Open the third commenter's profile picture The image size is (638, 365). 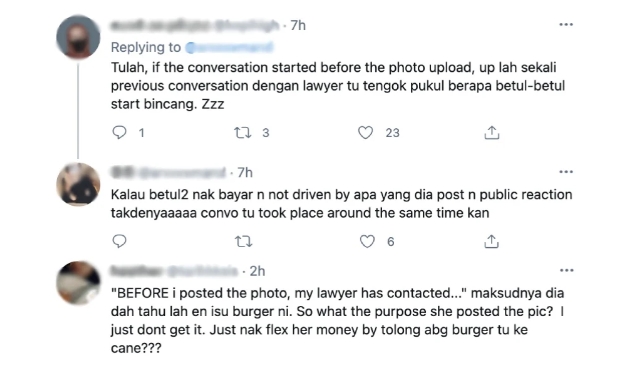[78, 283]
